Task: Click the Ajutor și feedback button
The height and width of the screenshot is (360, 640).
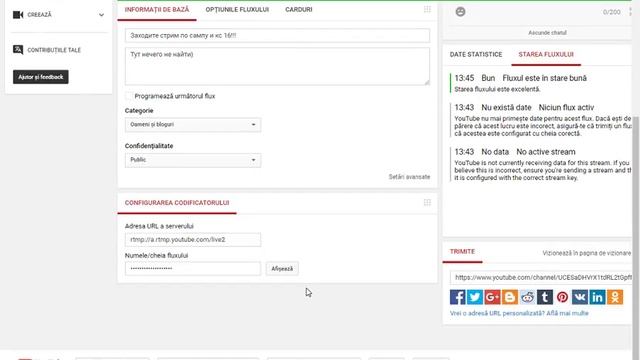Action: [x=41, y=77]
